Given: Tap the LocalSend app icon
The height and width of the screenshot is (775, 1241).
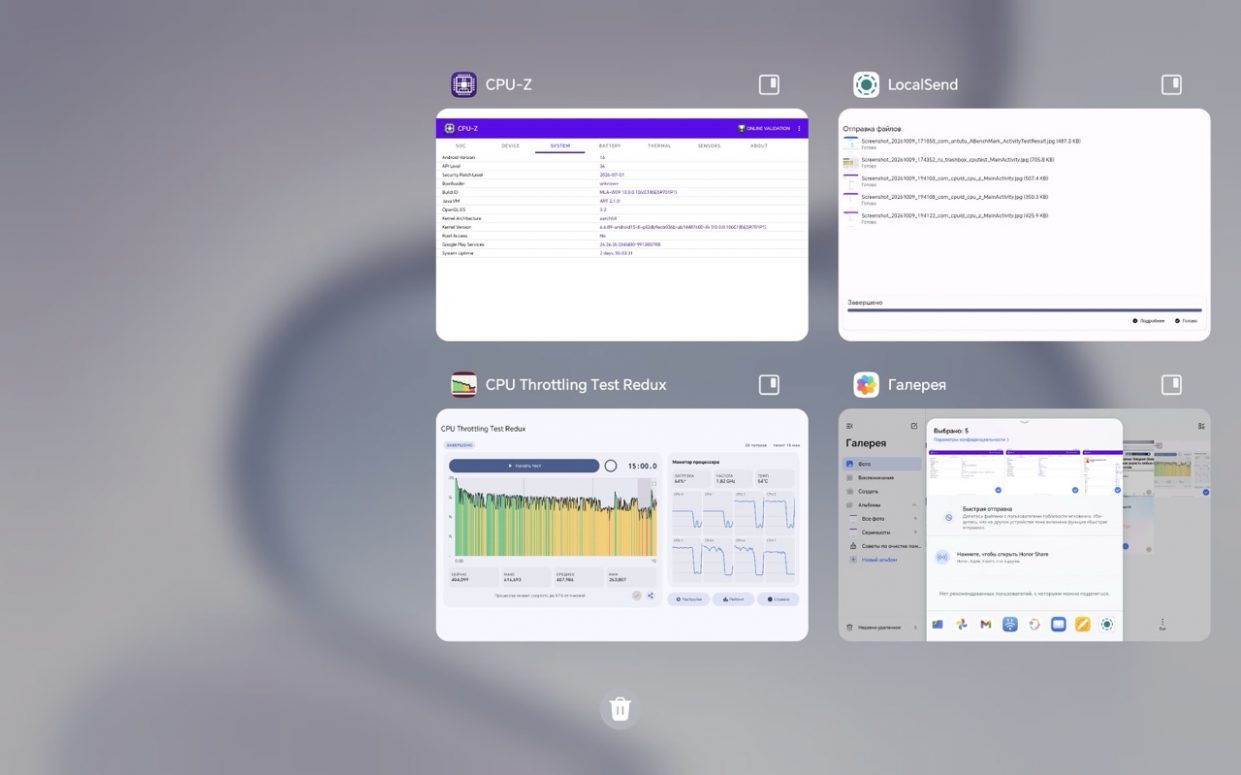Looking at the screenshot, I should pos(866,84).
